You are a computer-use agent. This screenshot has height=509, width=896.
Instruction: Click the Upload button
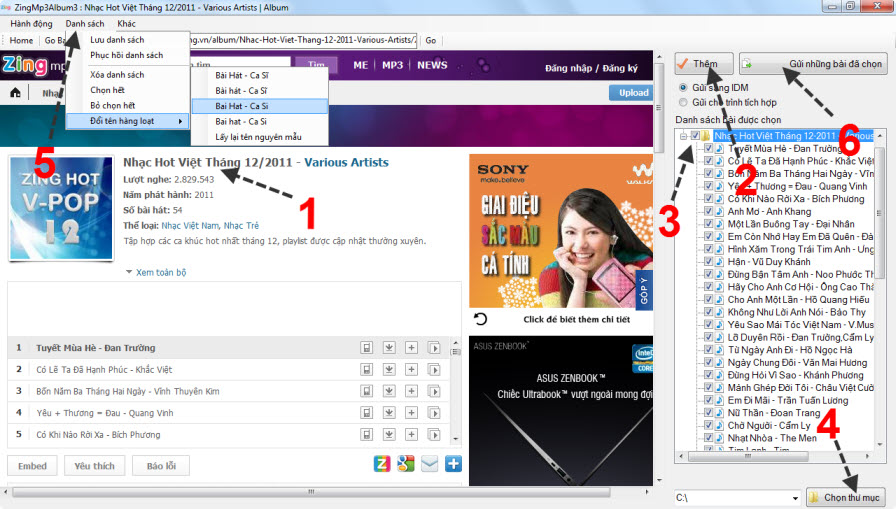click(631, 93)
